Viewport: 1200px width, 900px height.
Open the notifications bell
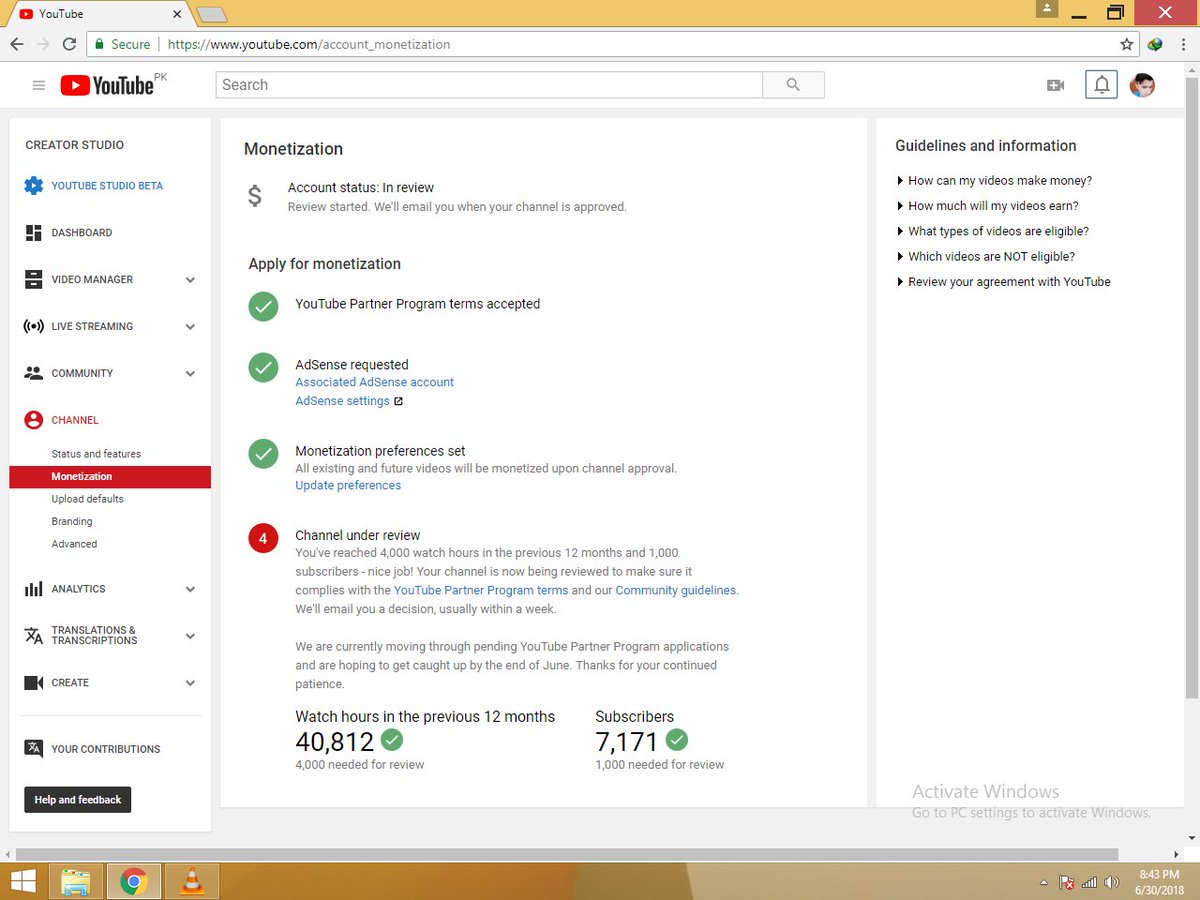click(1102, 85)
